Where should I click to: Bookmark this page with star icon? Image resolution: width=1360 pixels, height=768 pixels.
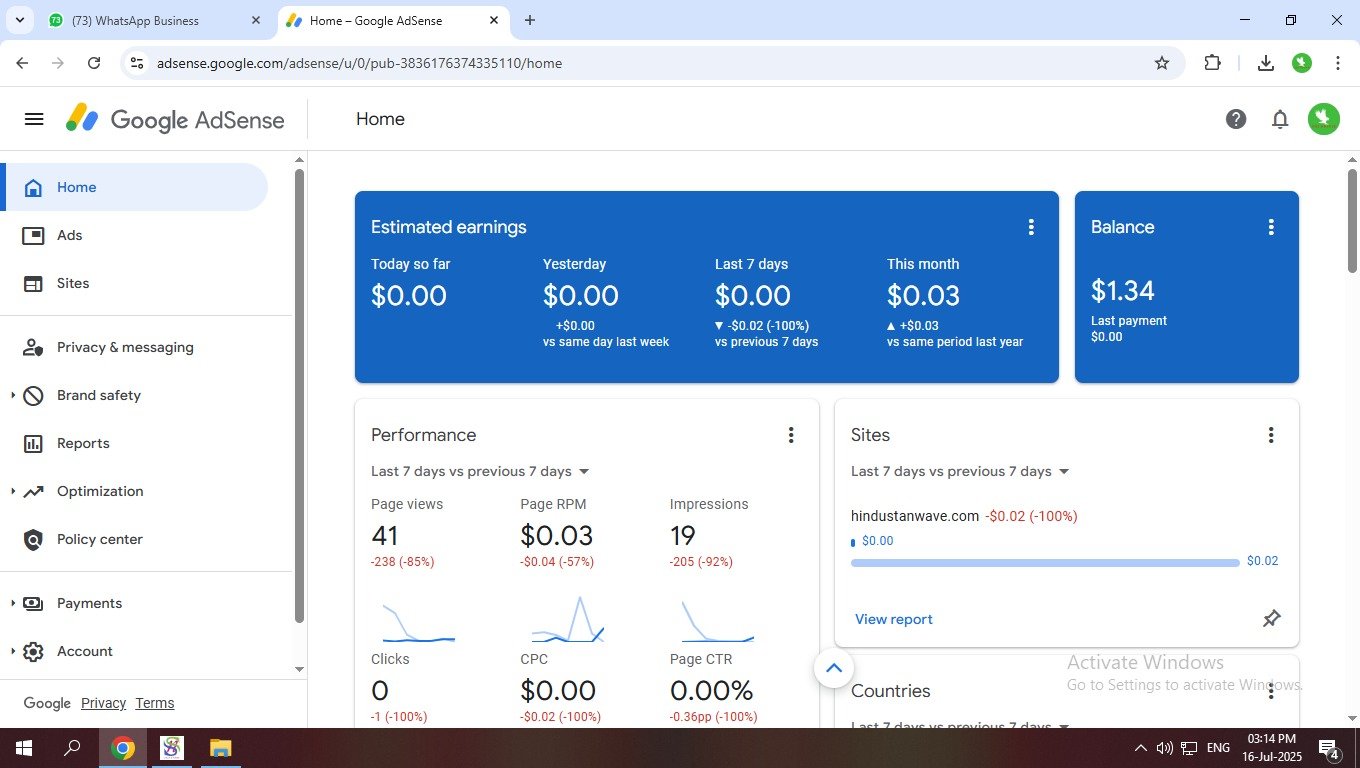pyautogui.click(x=1162, y=63)
